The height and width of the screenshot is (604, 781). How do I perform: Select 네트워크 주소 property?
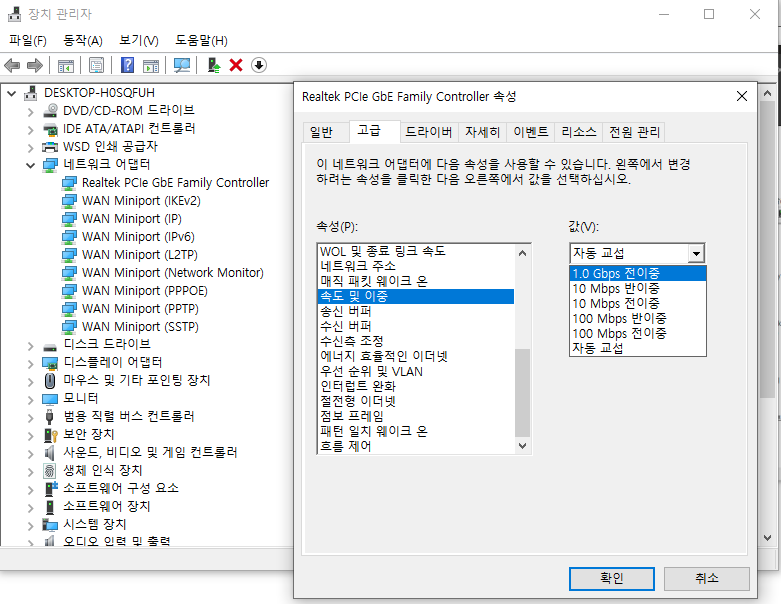click(x=416, y=266)
